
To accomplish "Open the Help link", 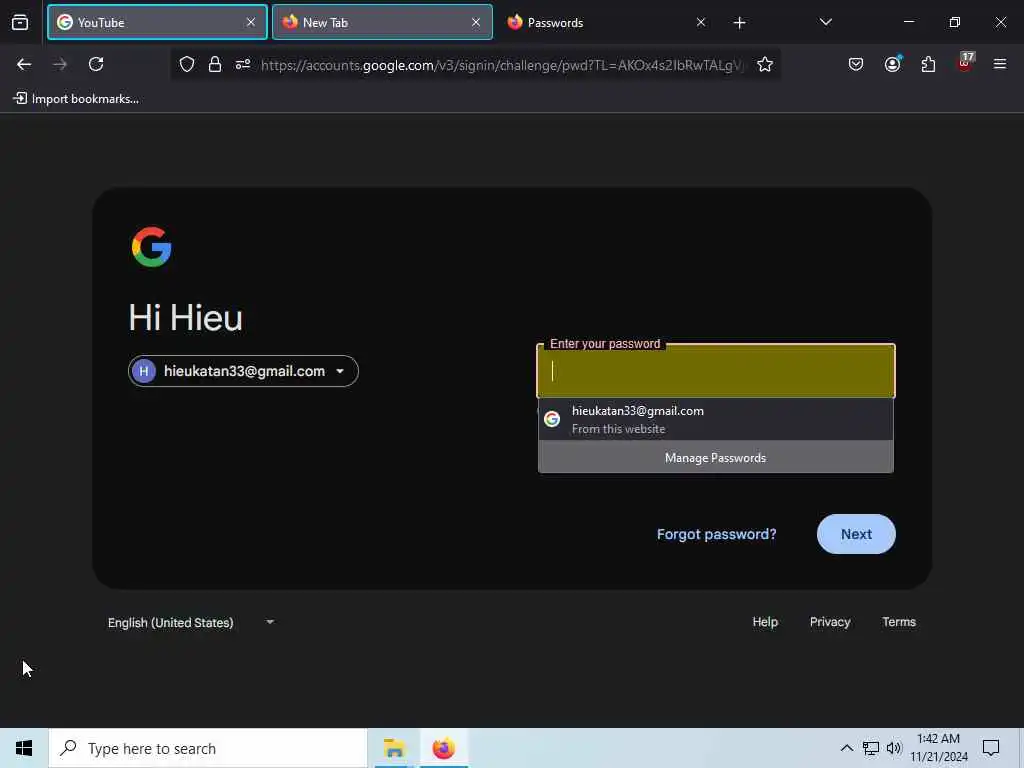I will [x=765, y=622].
